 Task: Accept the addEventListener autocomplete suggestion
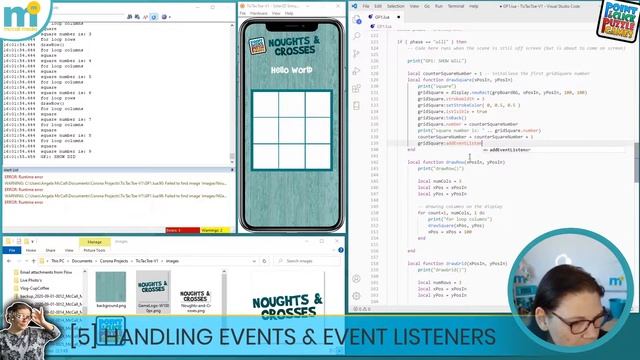[x=510, y=150]
